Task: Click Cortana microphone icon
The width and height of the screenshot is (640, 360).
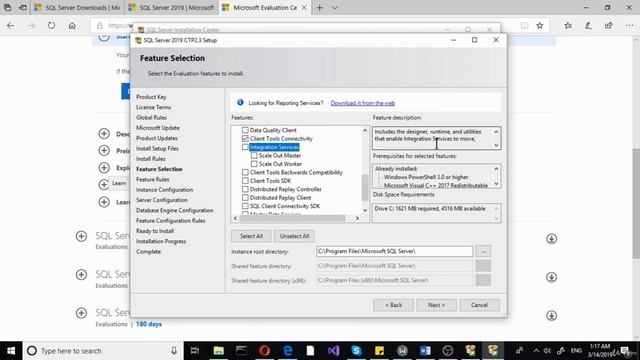Action: (174, 351)
